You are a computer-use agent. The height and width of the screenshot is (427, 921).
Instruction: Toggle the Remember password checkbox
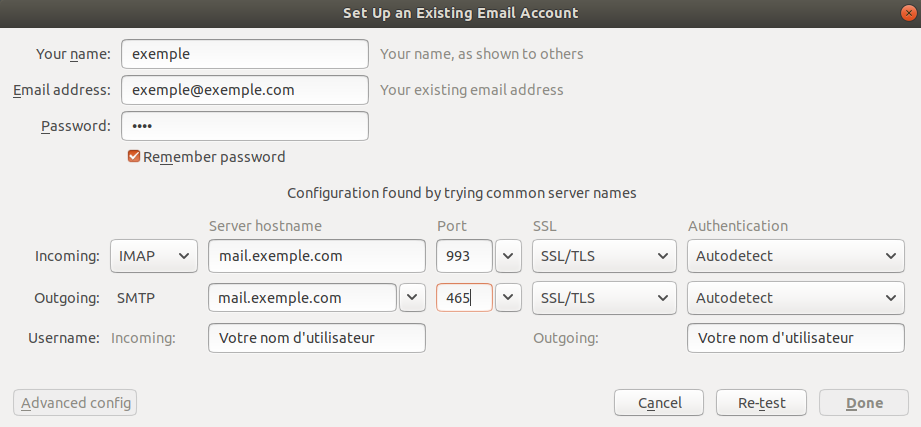click(134, 157)
